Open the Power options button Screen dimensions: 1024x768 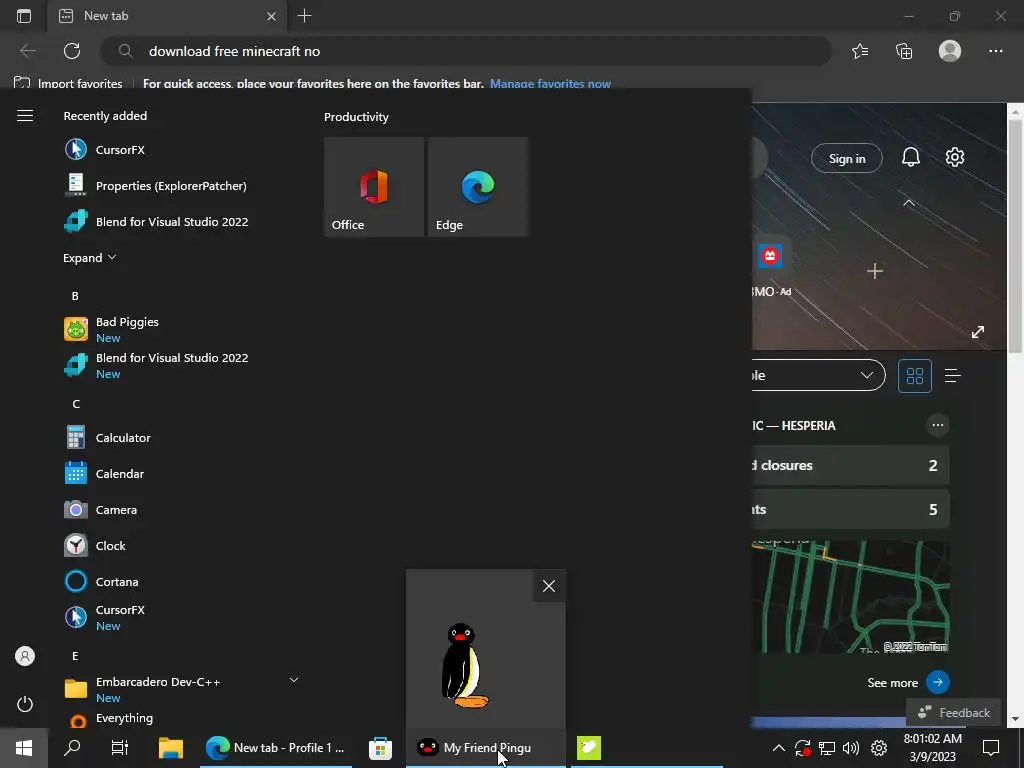[x=25, y=704]
